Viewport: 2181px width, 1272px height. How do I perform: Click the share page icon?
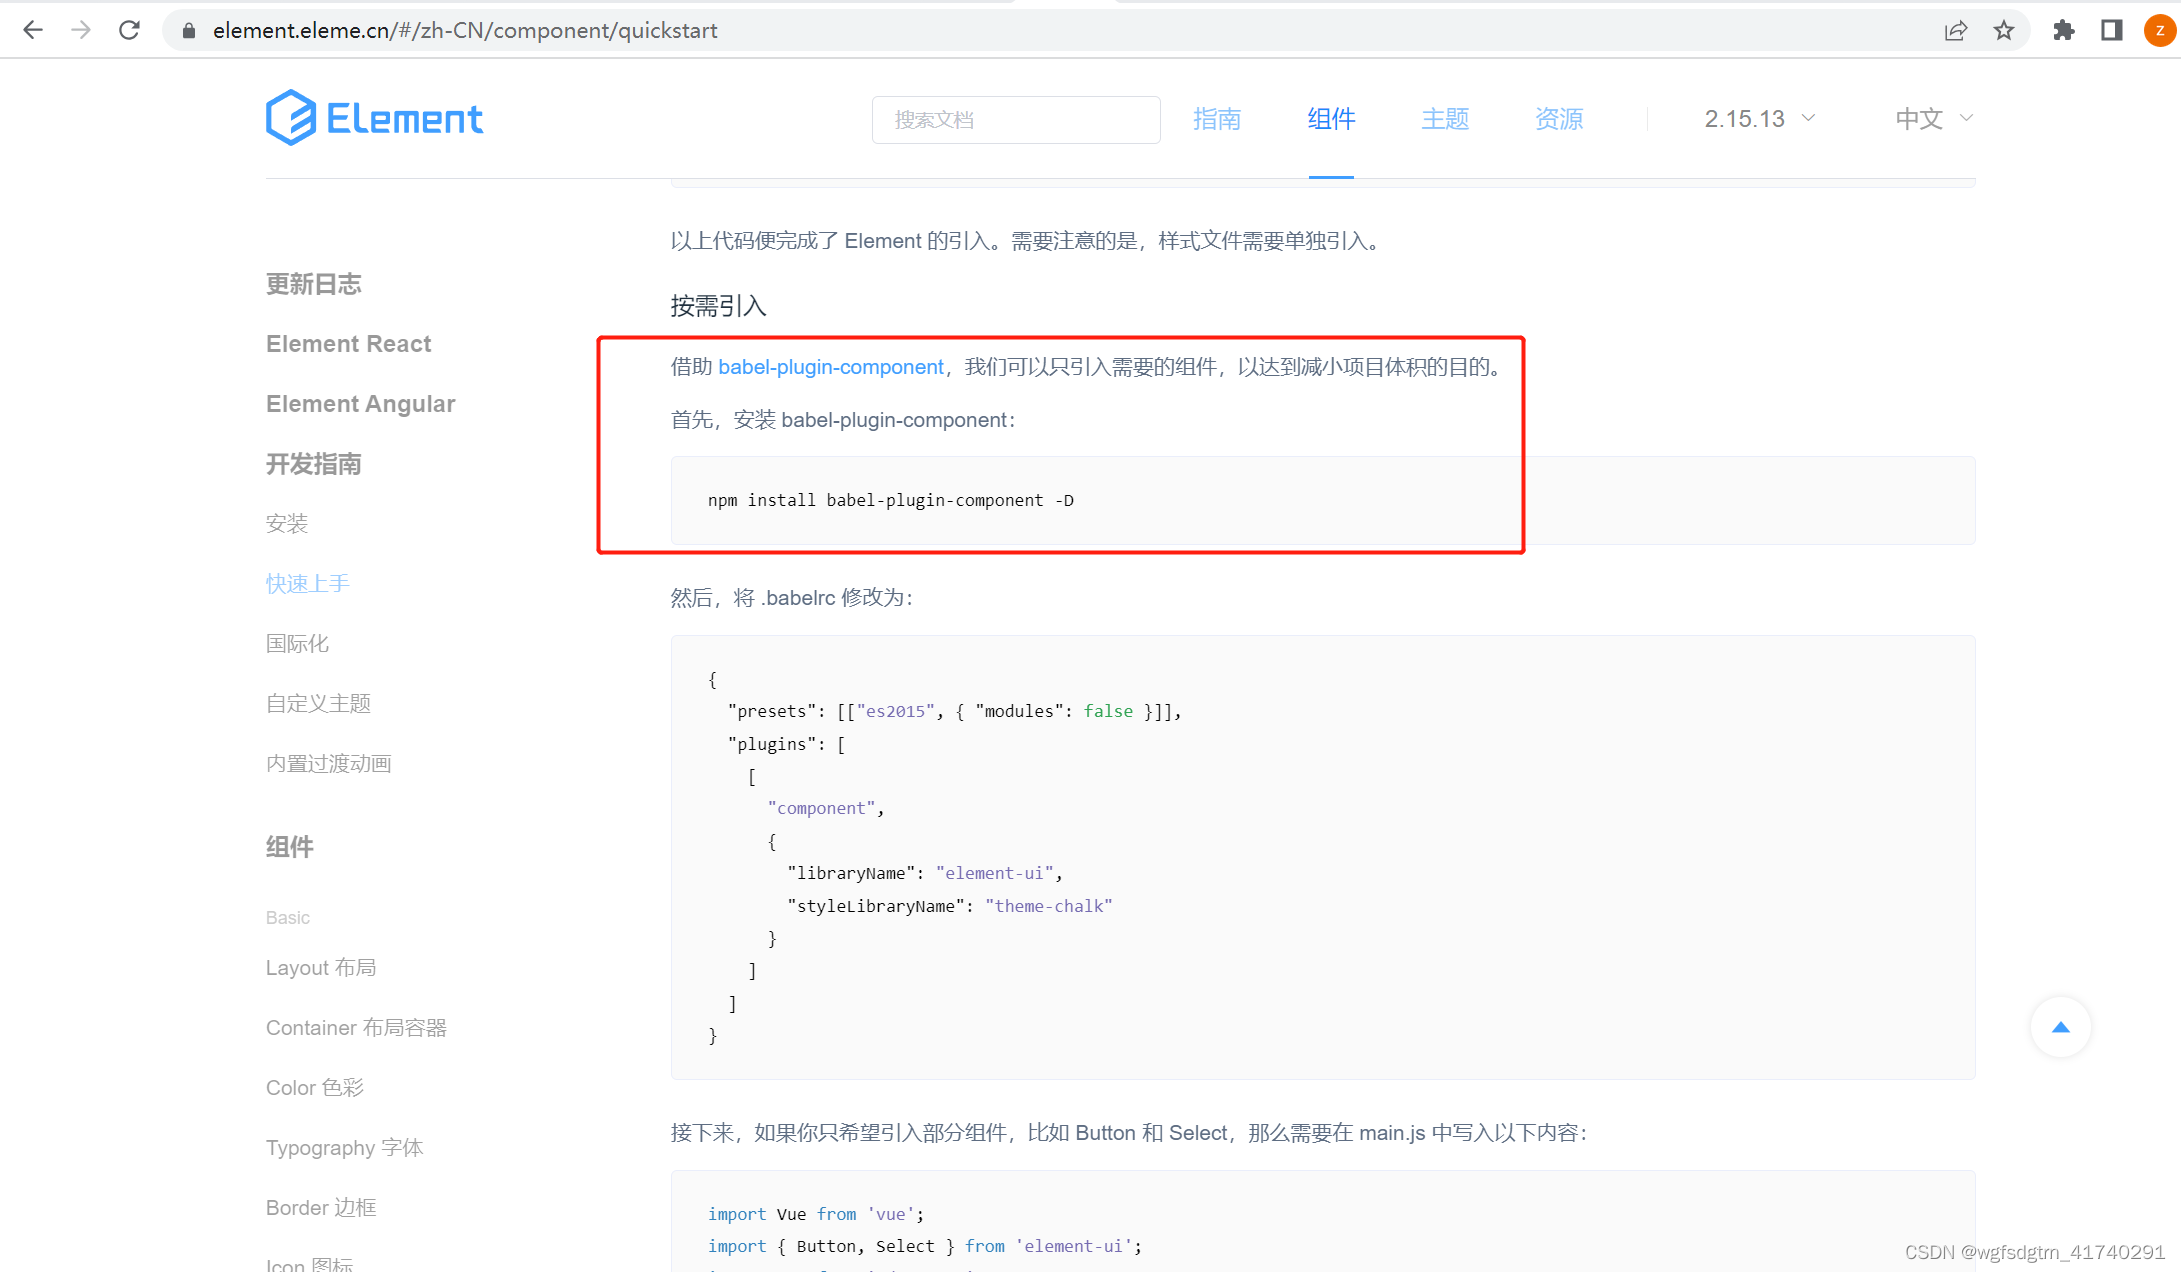(x=1955, y=30)
